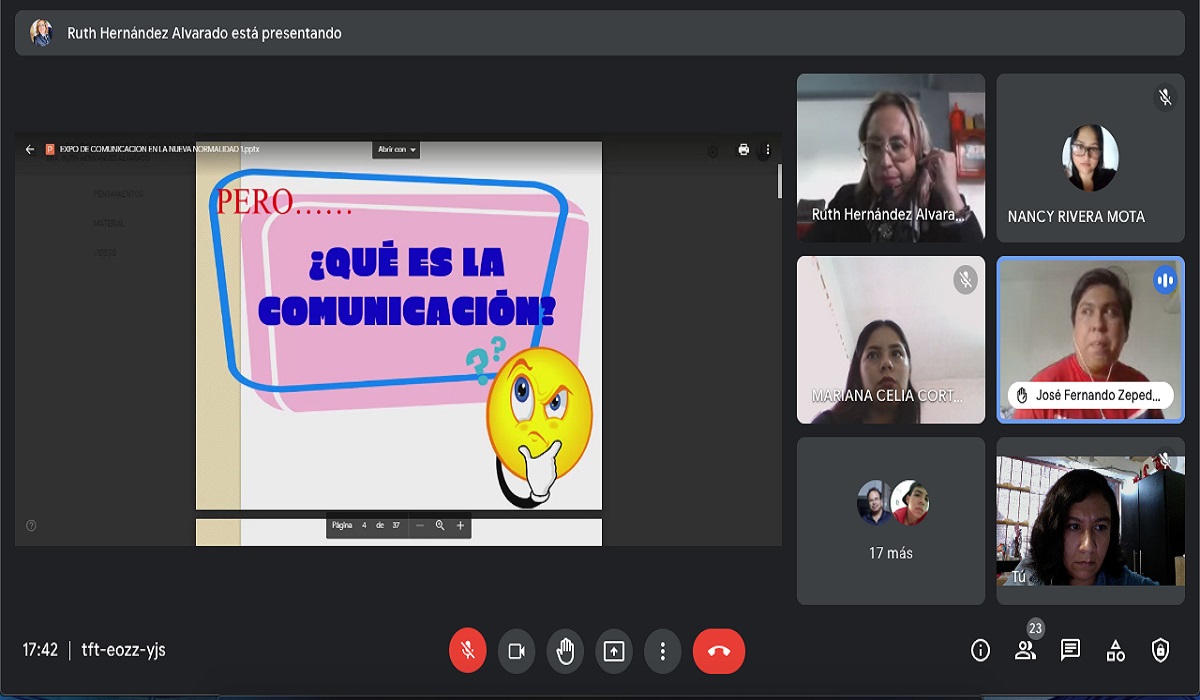This screenshot has width=1200, height=700.
Task: Click the Present now screen share icon
Action: pyautogui.click(x=614, y=651)
